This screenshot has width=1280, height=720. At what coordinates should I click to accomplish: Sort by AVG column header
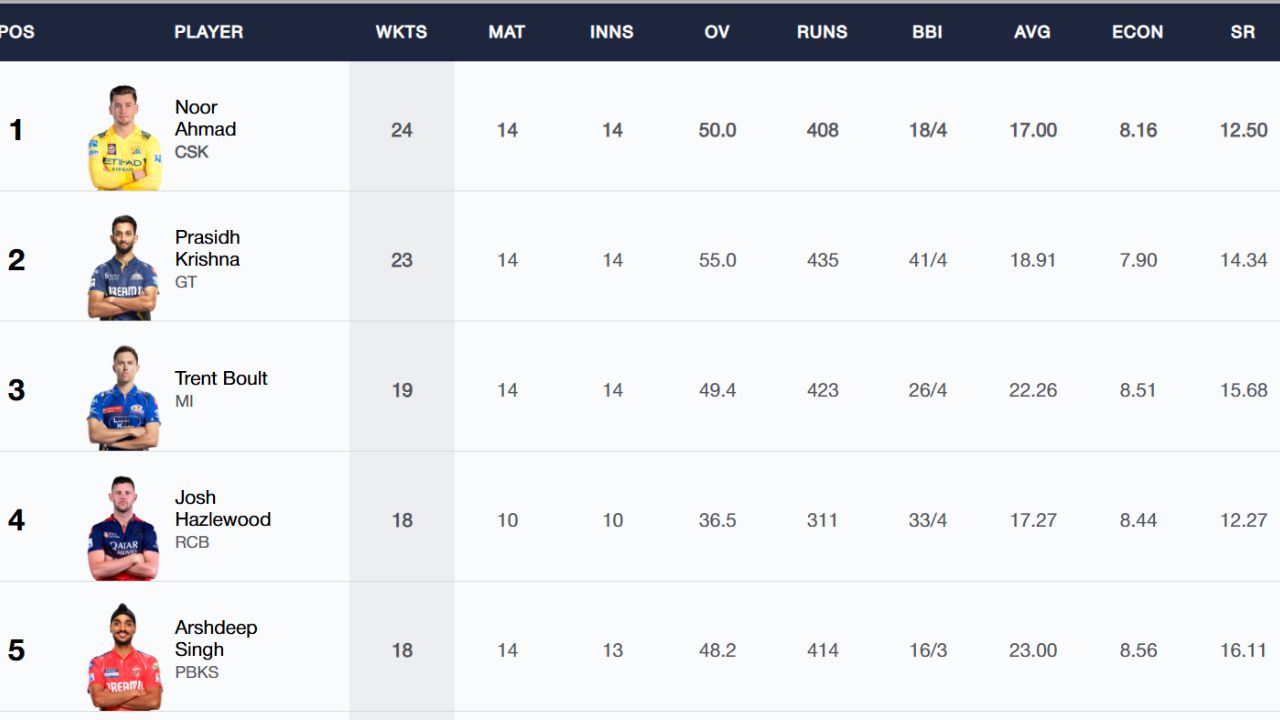(x=1032, y=32)
